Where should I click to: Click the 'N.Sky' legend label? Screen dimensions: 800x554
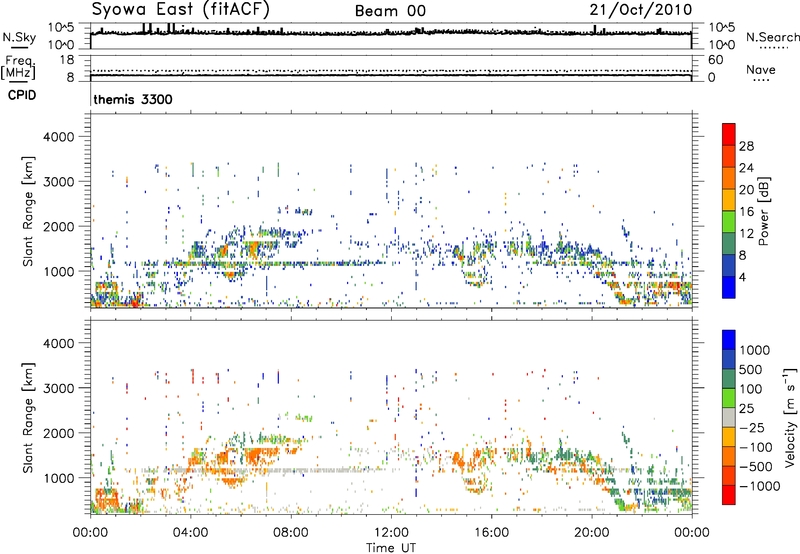coord(19,37)
